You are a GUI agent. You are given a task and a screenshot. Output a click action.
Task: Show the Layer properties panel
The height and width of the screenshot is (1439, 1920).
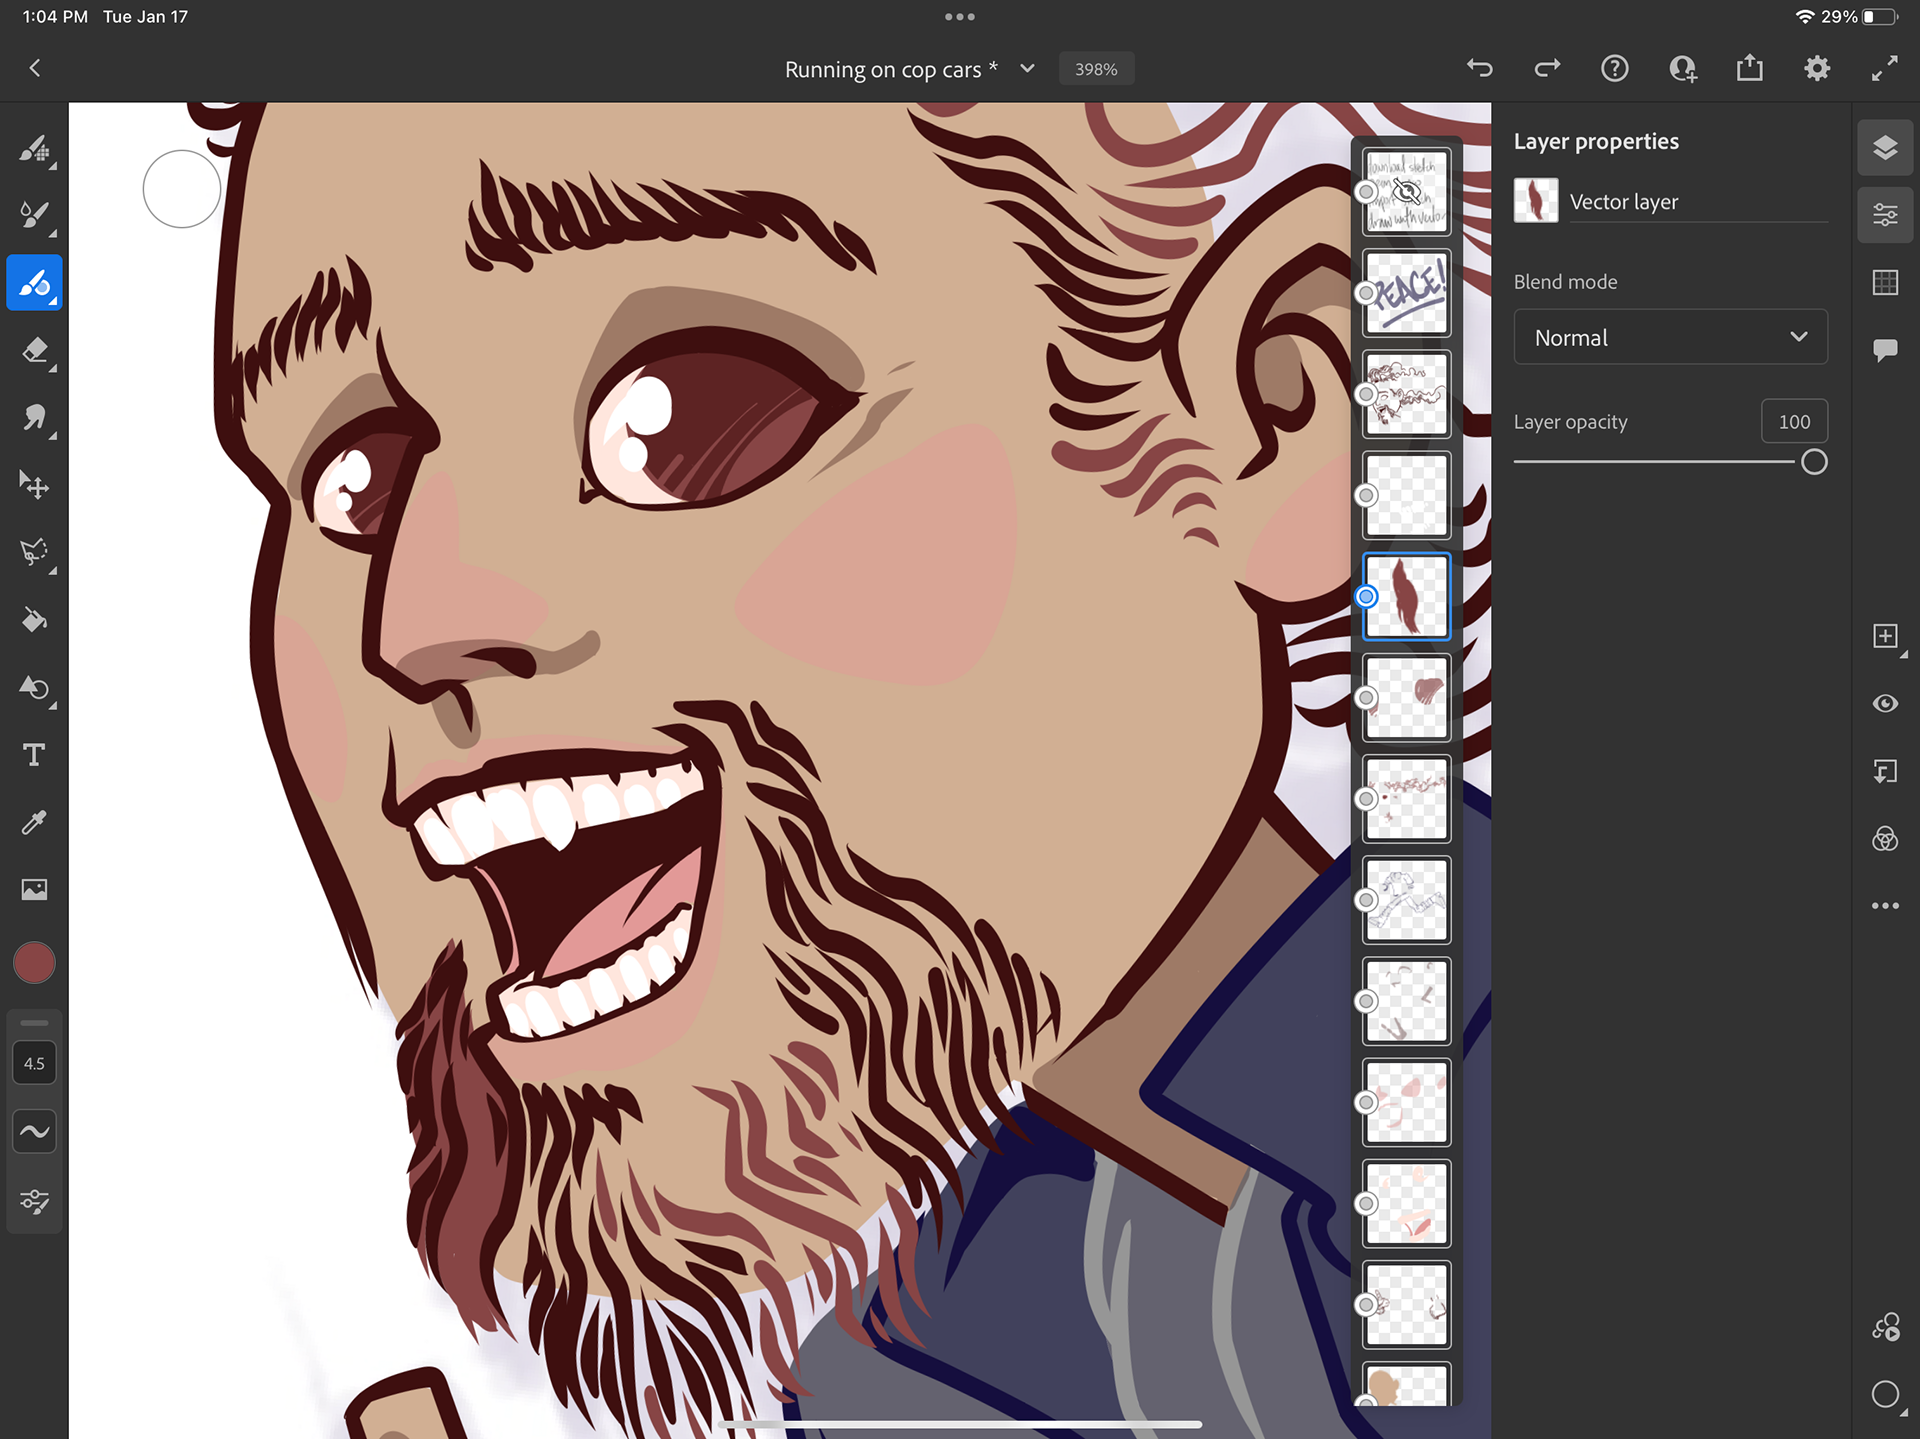1885,215
